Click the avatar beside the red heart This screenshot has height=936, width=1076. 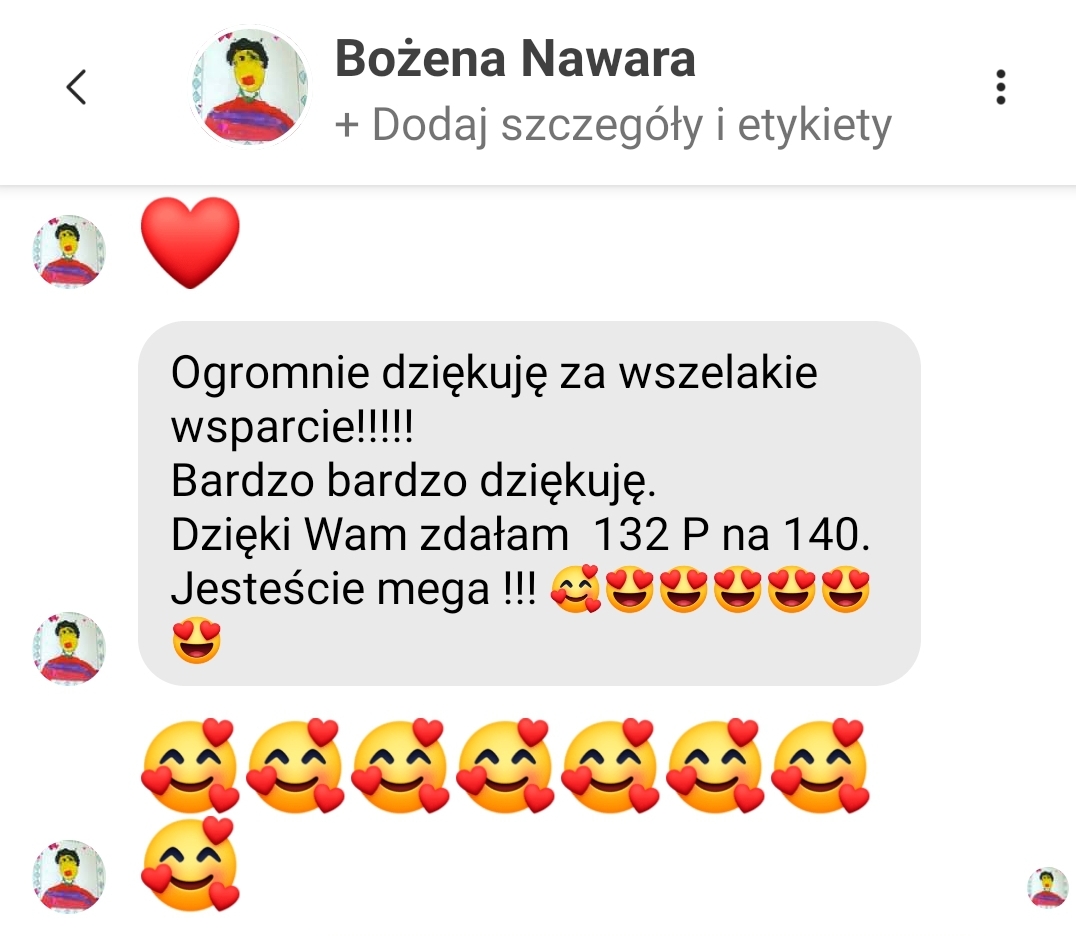point(69,251)
